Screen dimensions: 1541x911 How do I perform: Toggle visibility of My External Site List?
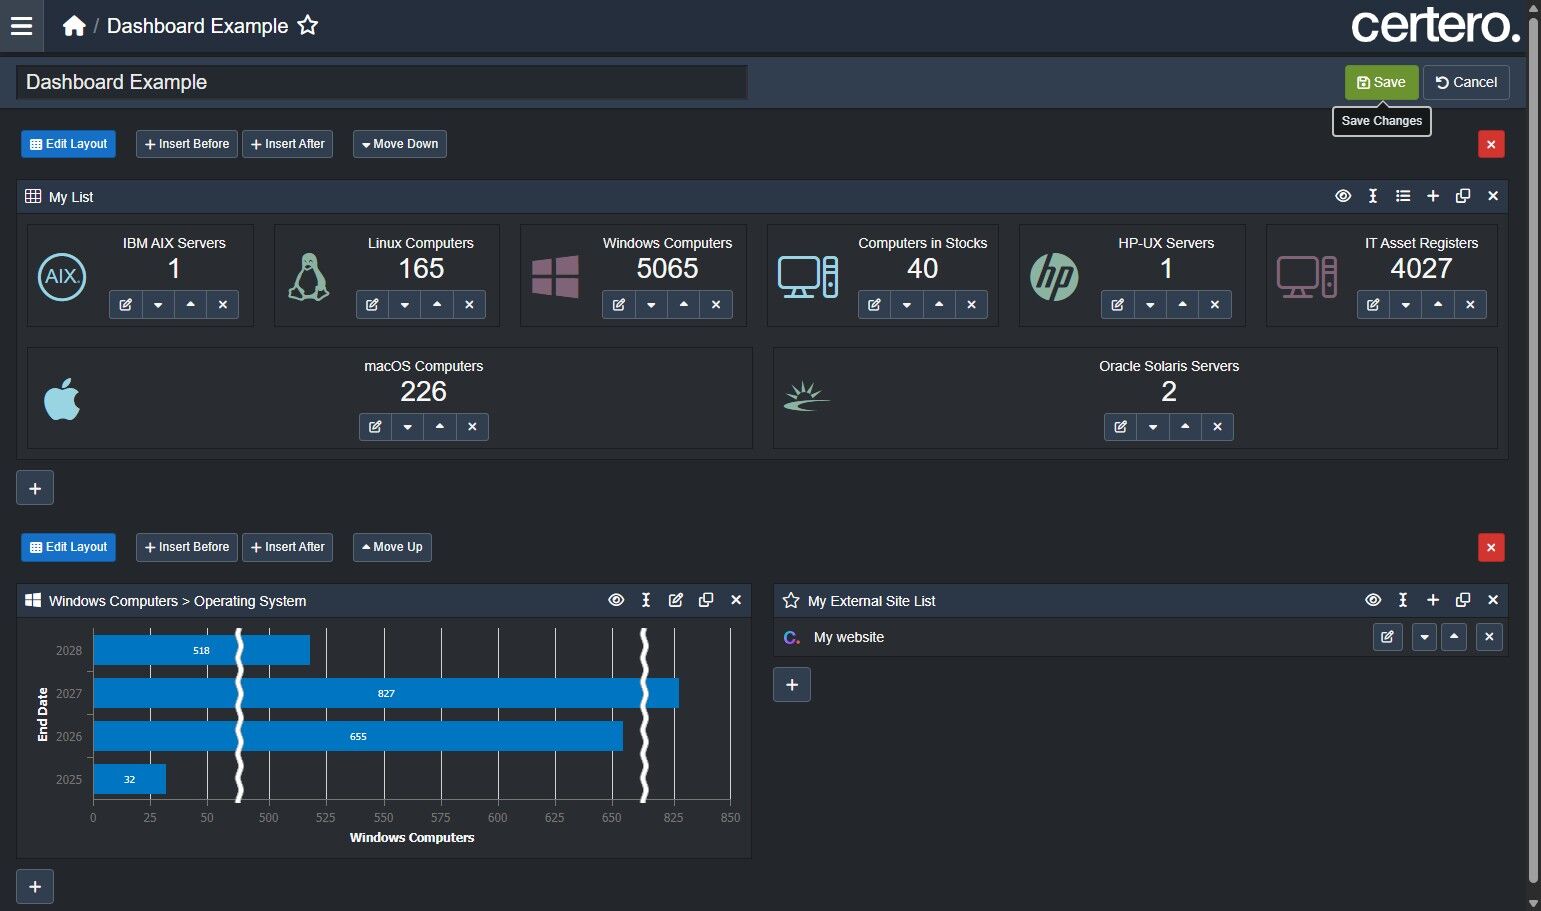coord(1373,600)
